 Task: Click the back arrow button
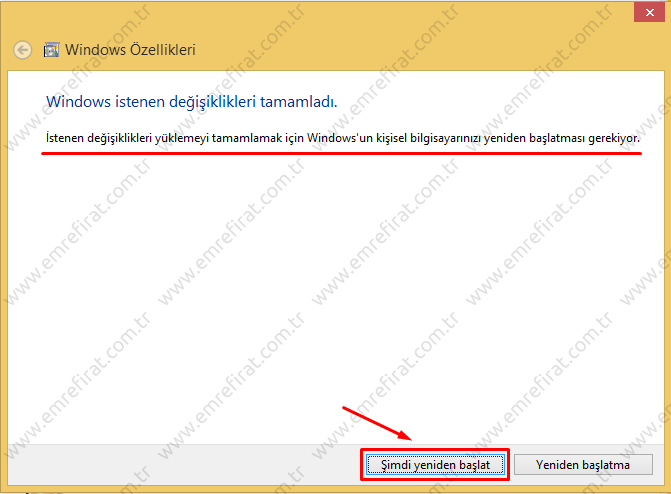coord(23,49)
